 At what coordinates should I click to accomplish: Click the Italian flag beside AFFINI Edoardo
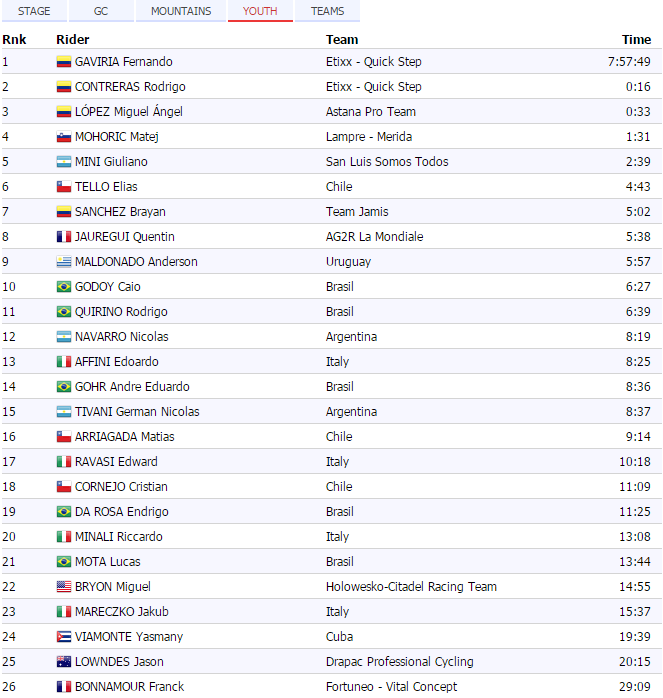click(64, 362)
